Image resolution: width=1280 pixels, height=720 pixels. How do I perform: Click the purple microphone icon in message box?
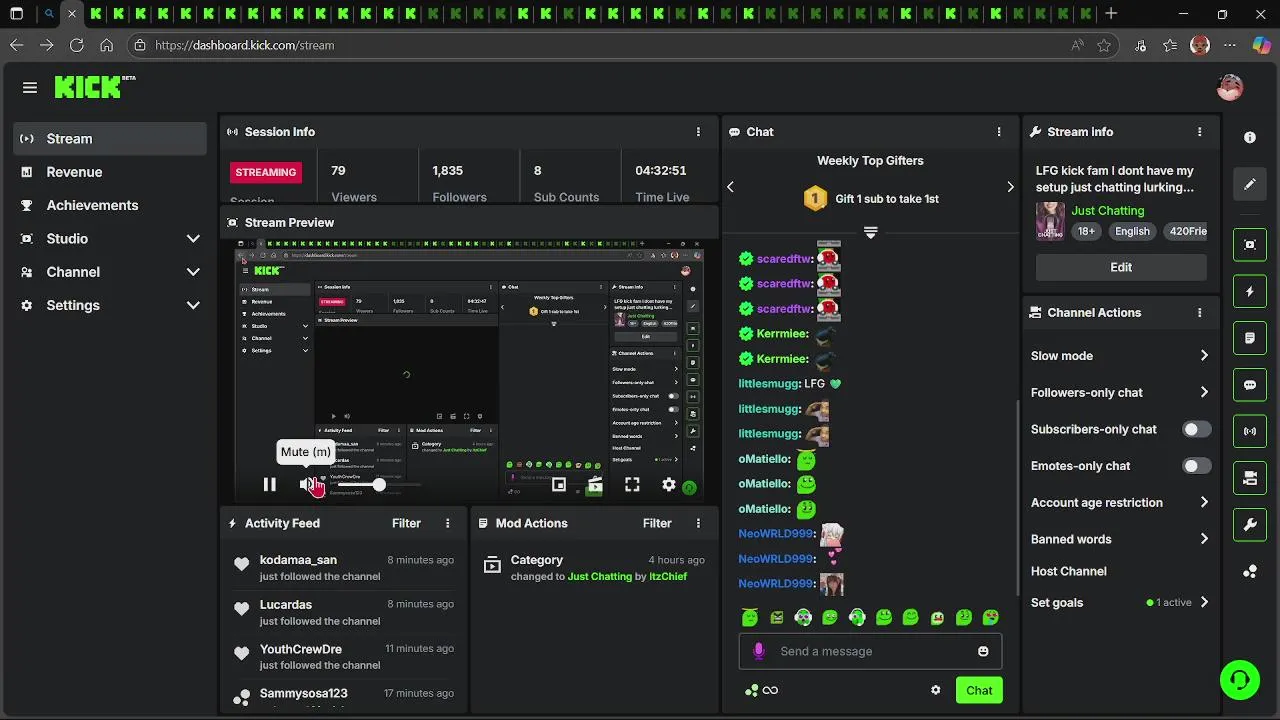coord(758,651)
